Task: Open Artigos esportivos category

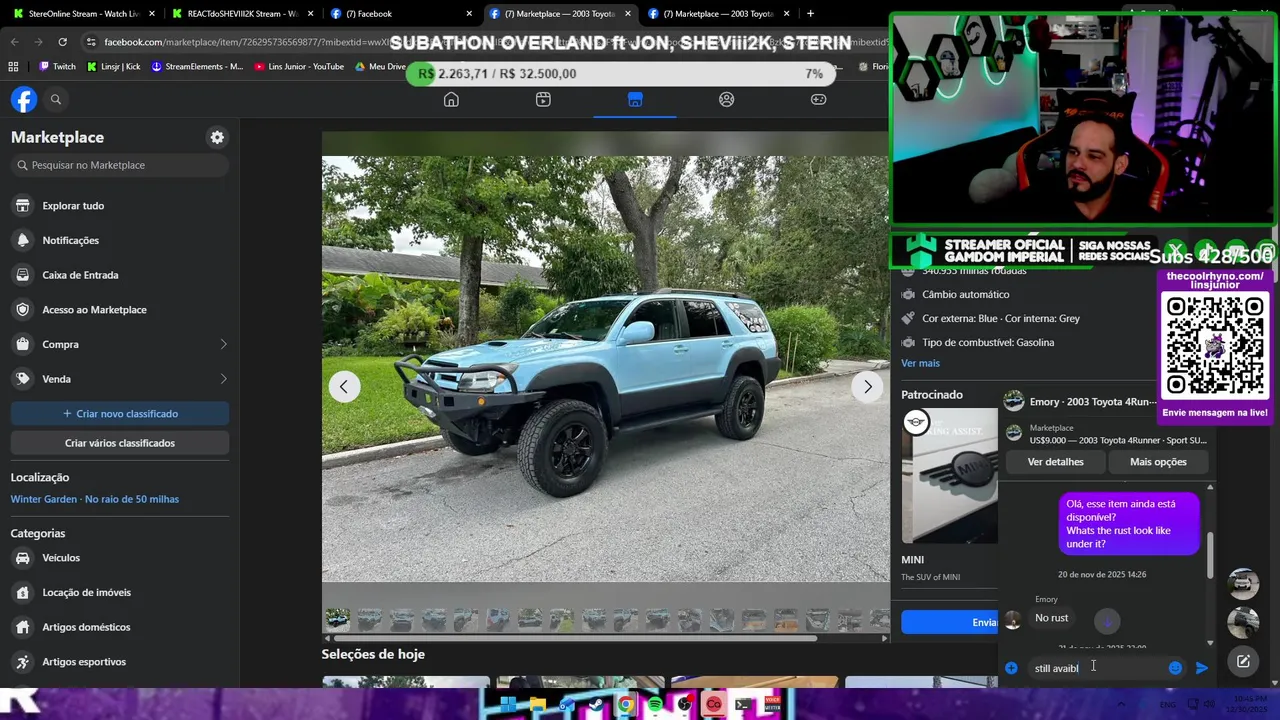Action: (120, 662)
